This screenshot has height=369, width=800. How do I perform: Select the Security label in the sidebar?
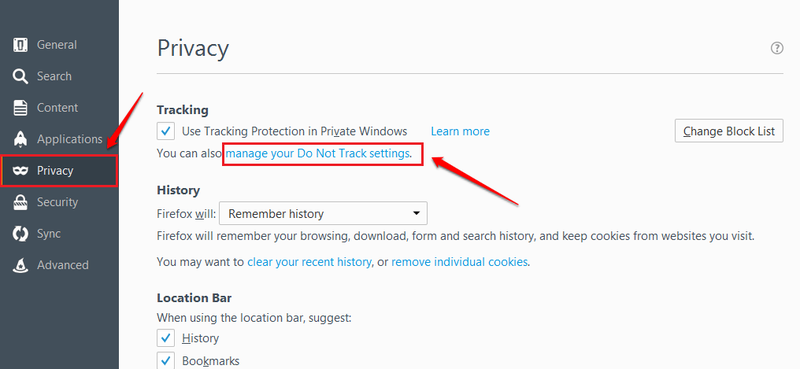point(57,202)
